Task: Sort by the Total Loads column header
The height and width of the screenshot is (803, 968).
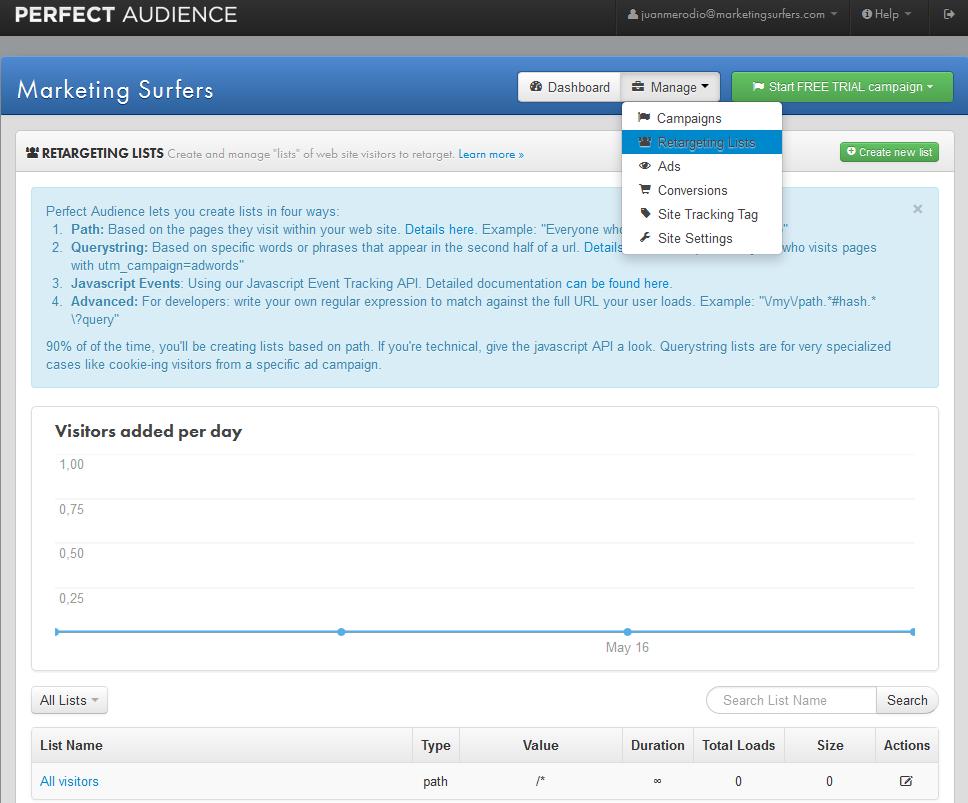Action: click(738, 746)
